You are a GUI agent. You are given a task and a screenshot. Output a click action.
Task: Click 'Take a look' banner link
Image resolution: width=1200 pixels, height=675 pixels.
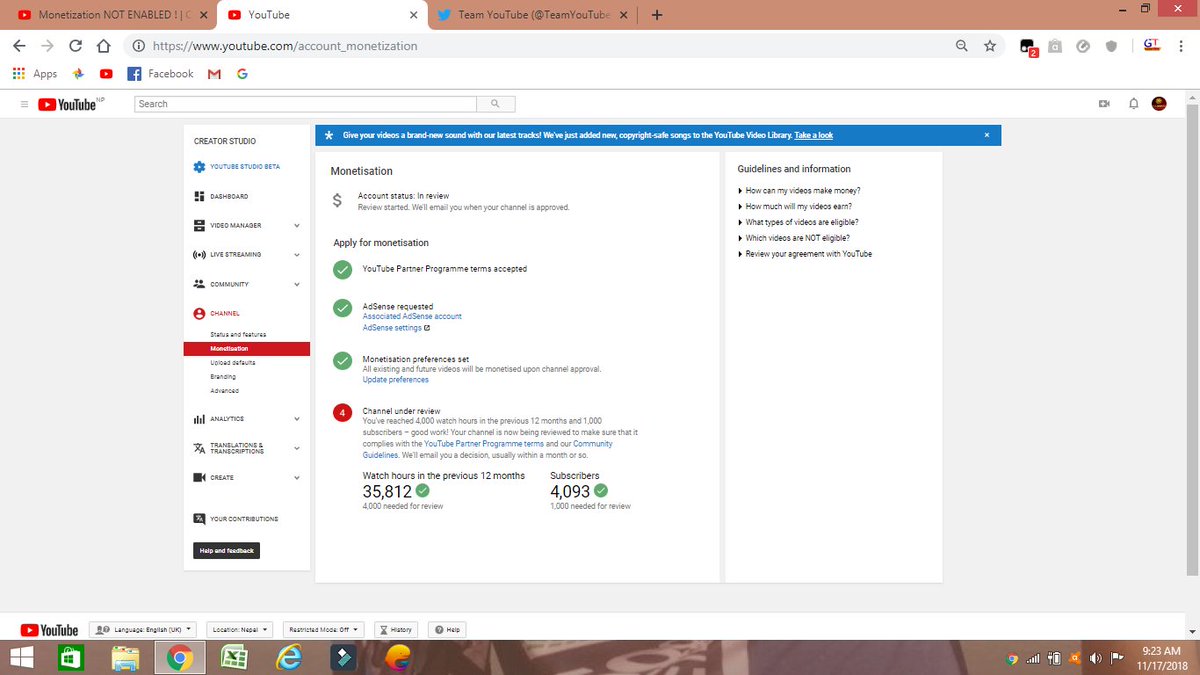coord(814,135)
